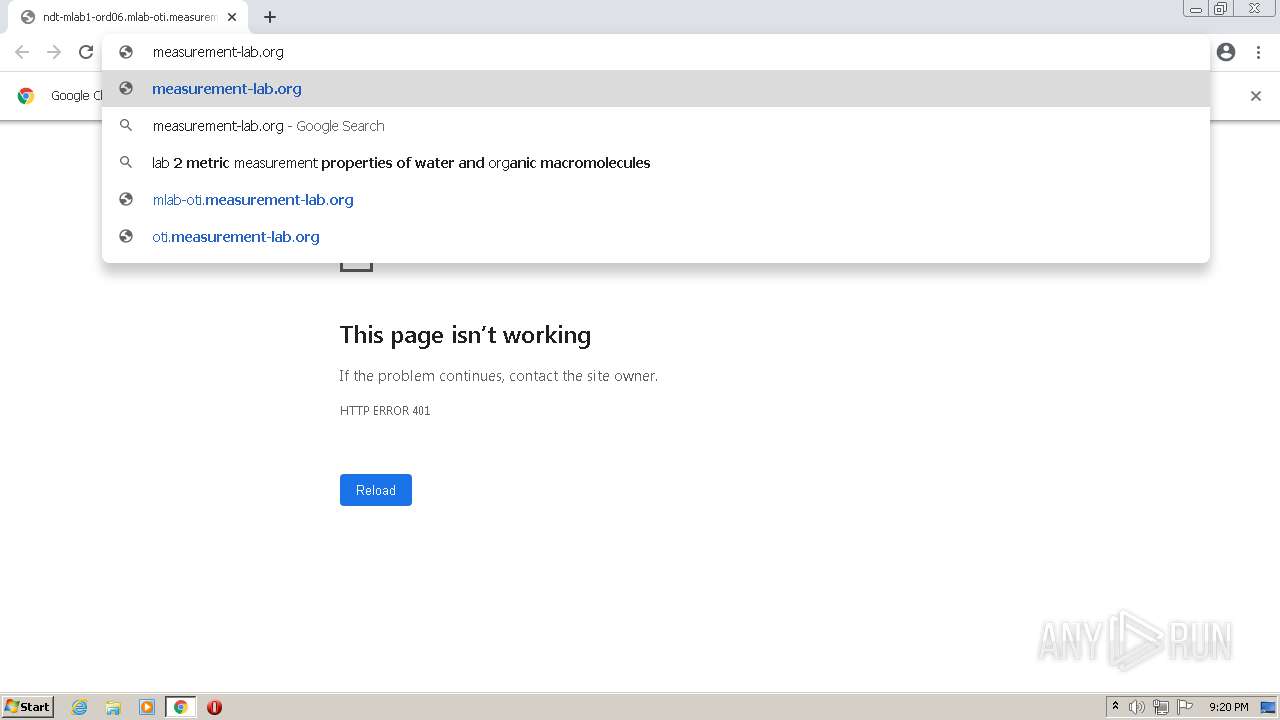Open the media player taskbar icon
This screenshot has height=720, width=1280.
(147, 707)
